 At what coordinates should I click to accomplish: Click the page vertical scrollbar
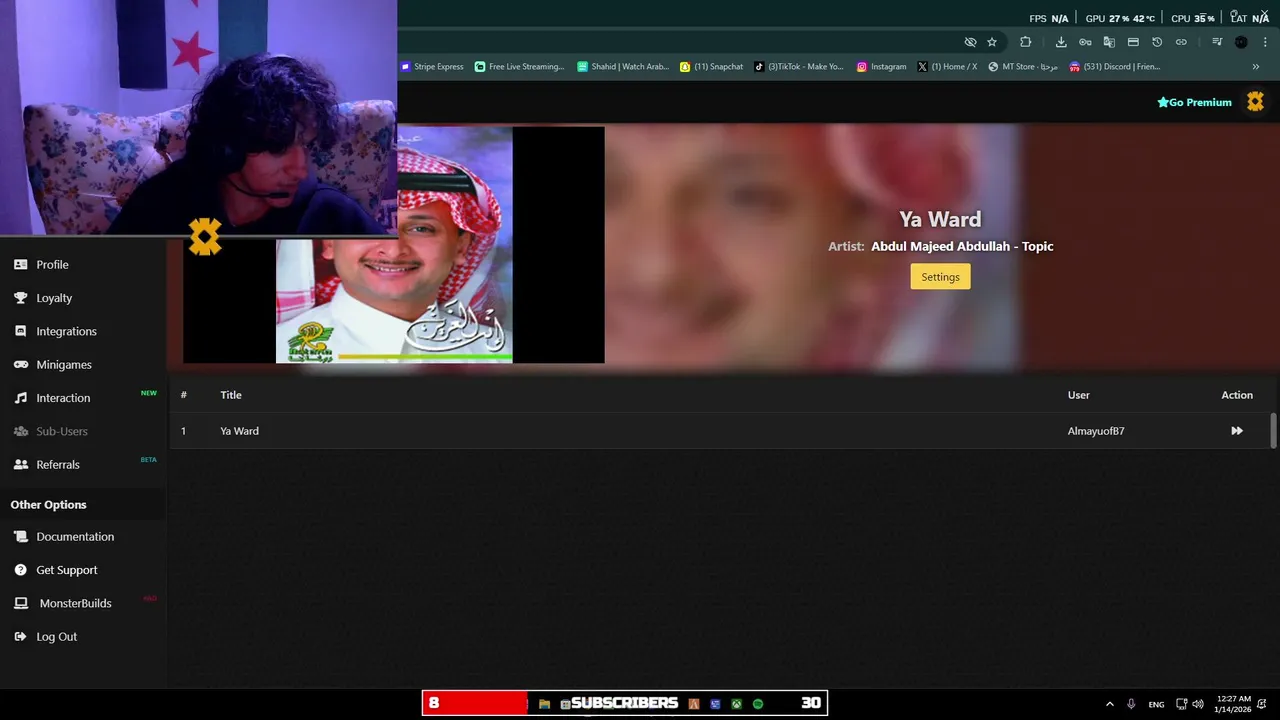[x=1273, y=430]
